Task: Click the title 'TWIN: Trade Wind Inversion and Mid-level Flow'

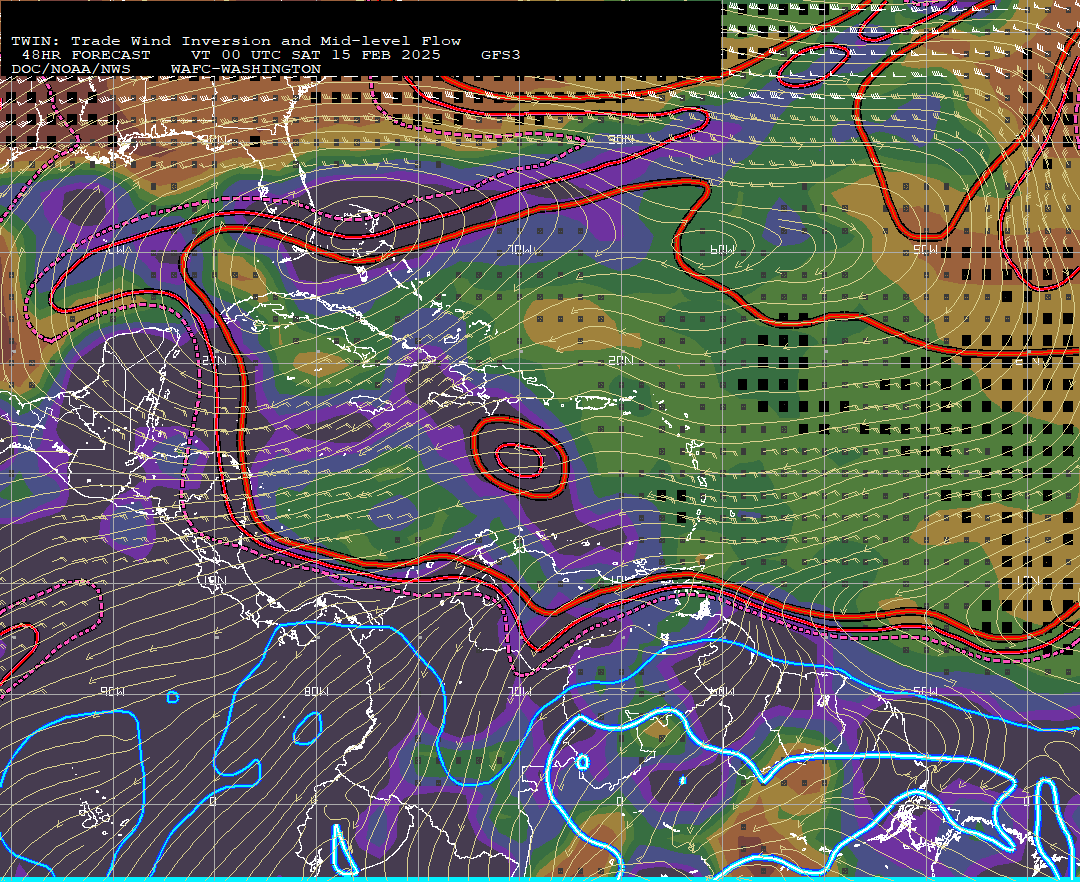Action: [x=236, y=41]
